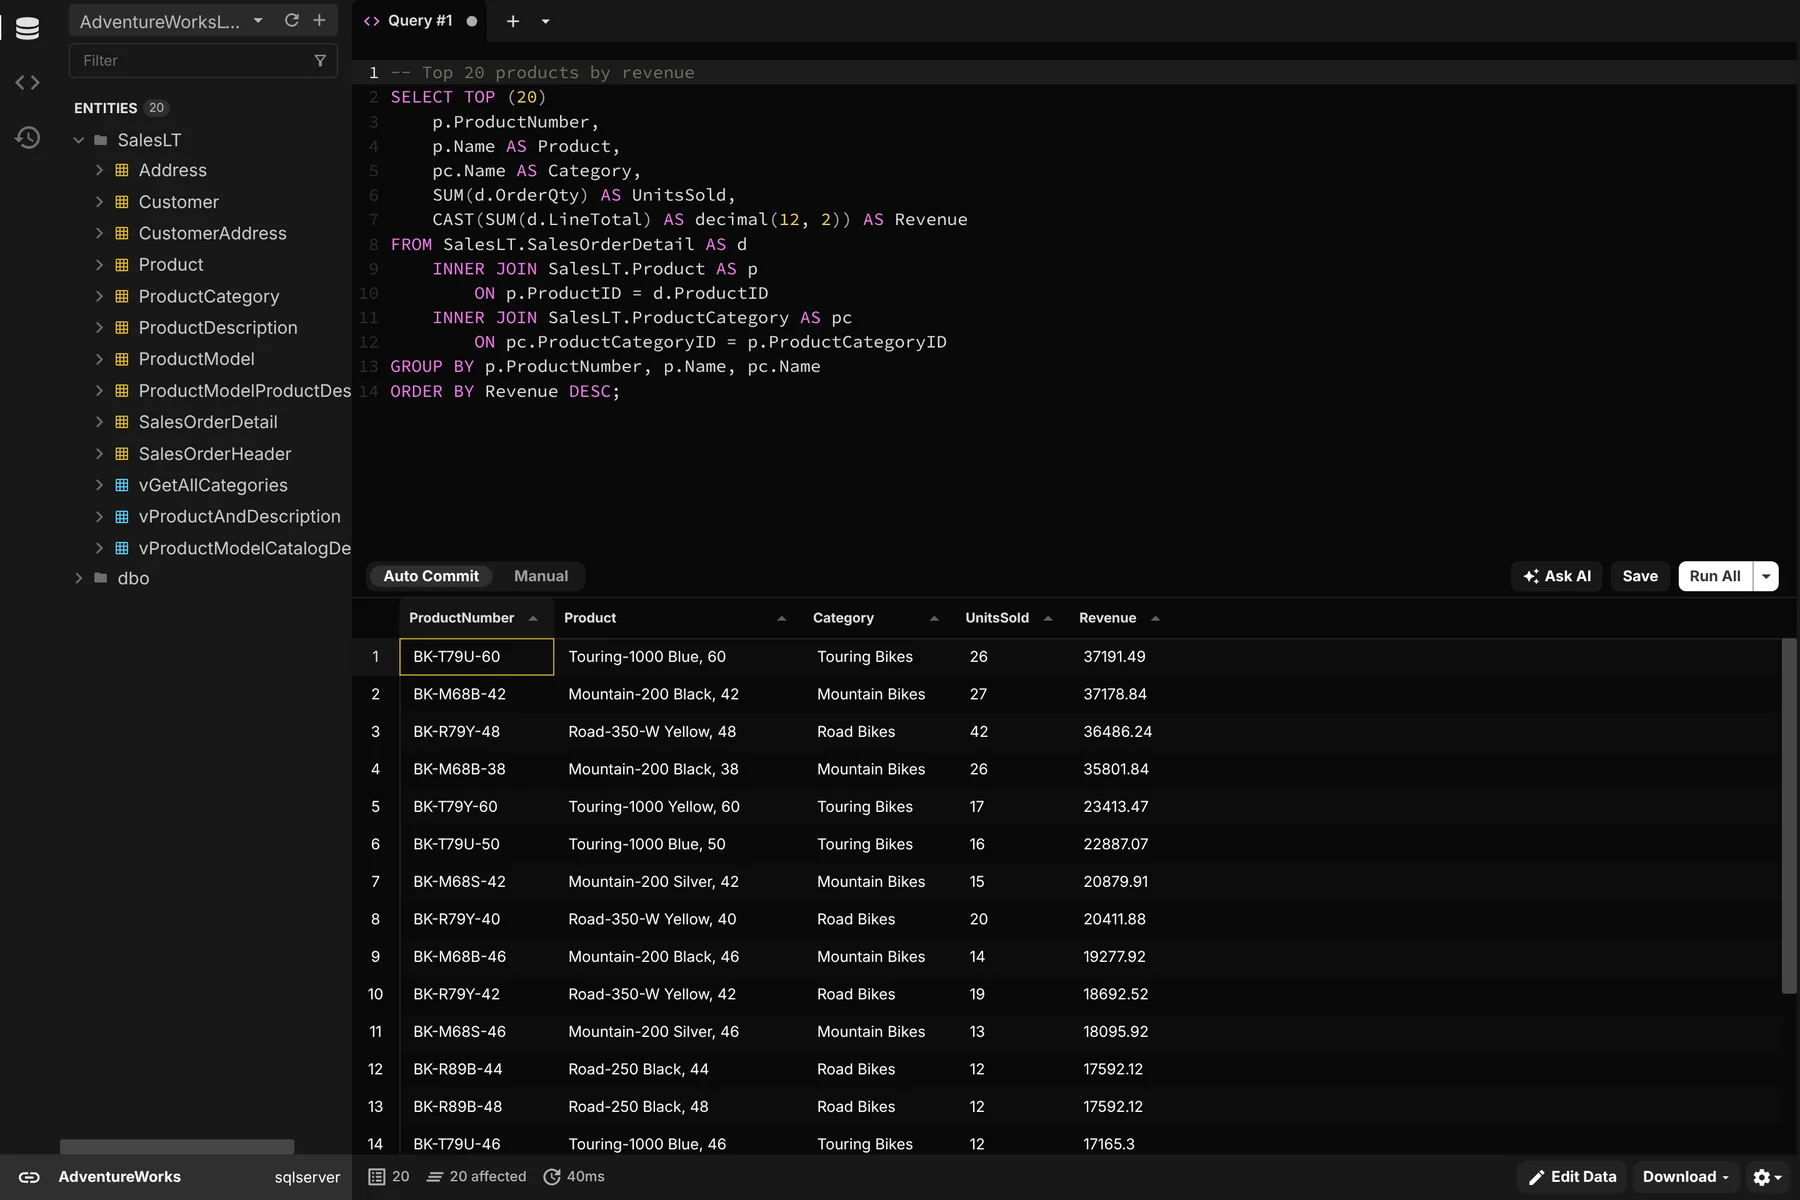
Task: Open the database connections icon in sidebar
Action: click(x=28, y=28)
